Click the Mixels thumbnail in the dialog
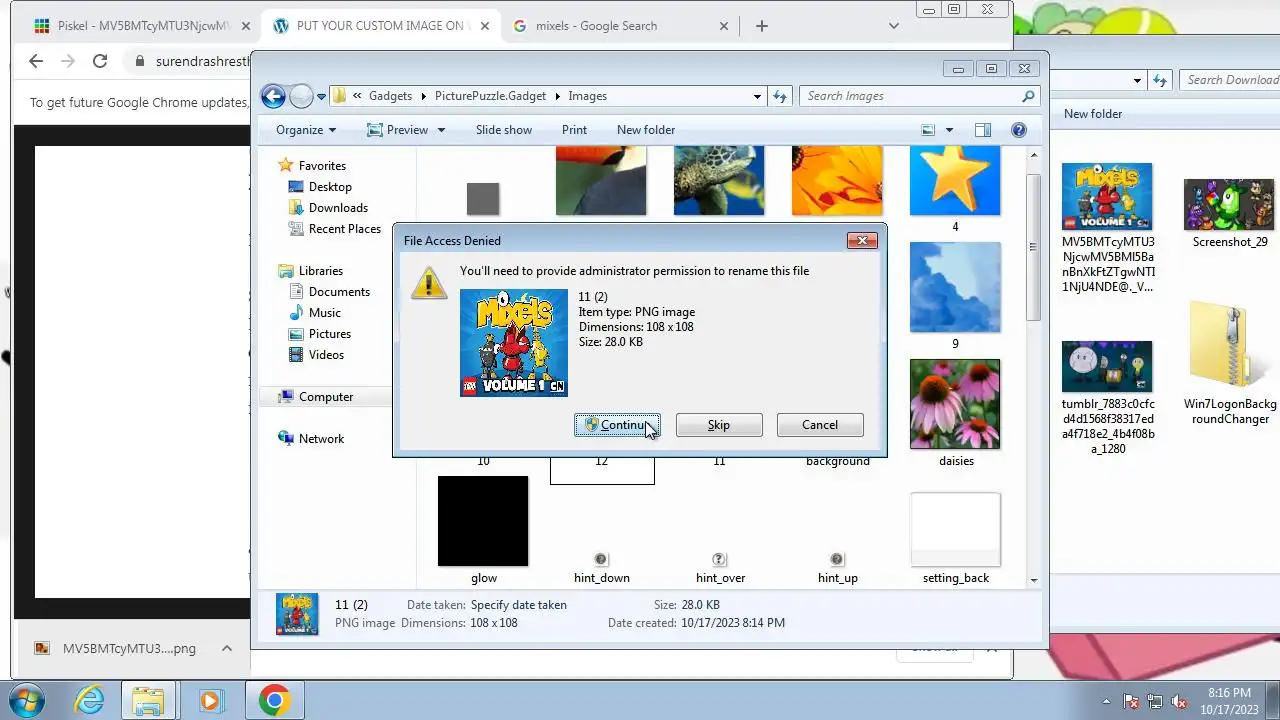Screen dimensions: 1280x720 coord(514,343)
